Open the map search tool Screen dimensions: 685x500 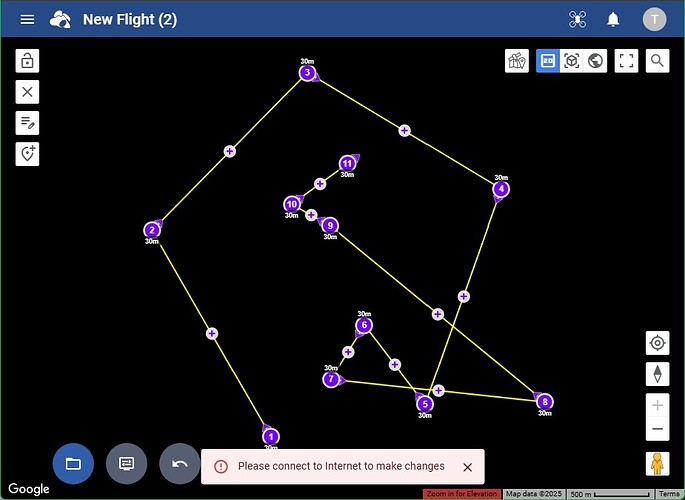tap(657, 61)
